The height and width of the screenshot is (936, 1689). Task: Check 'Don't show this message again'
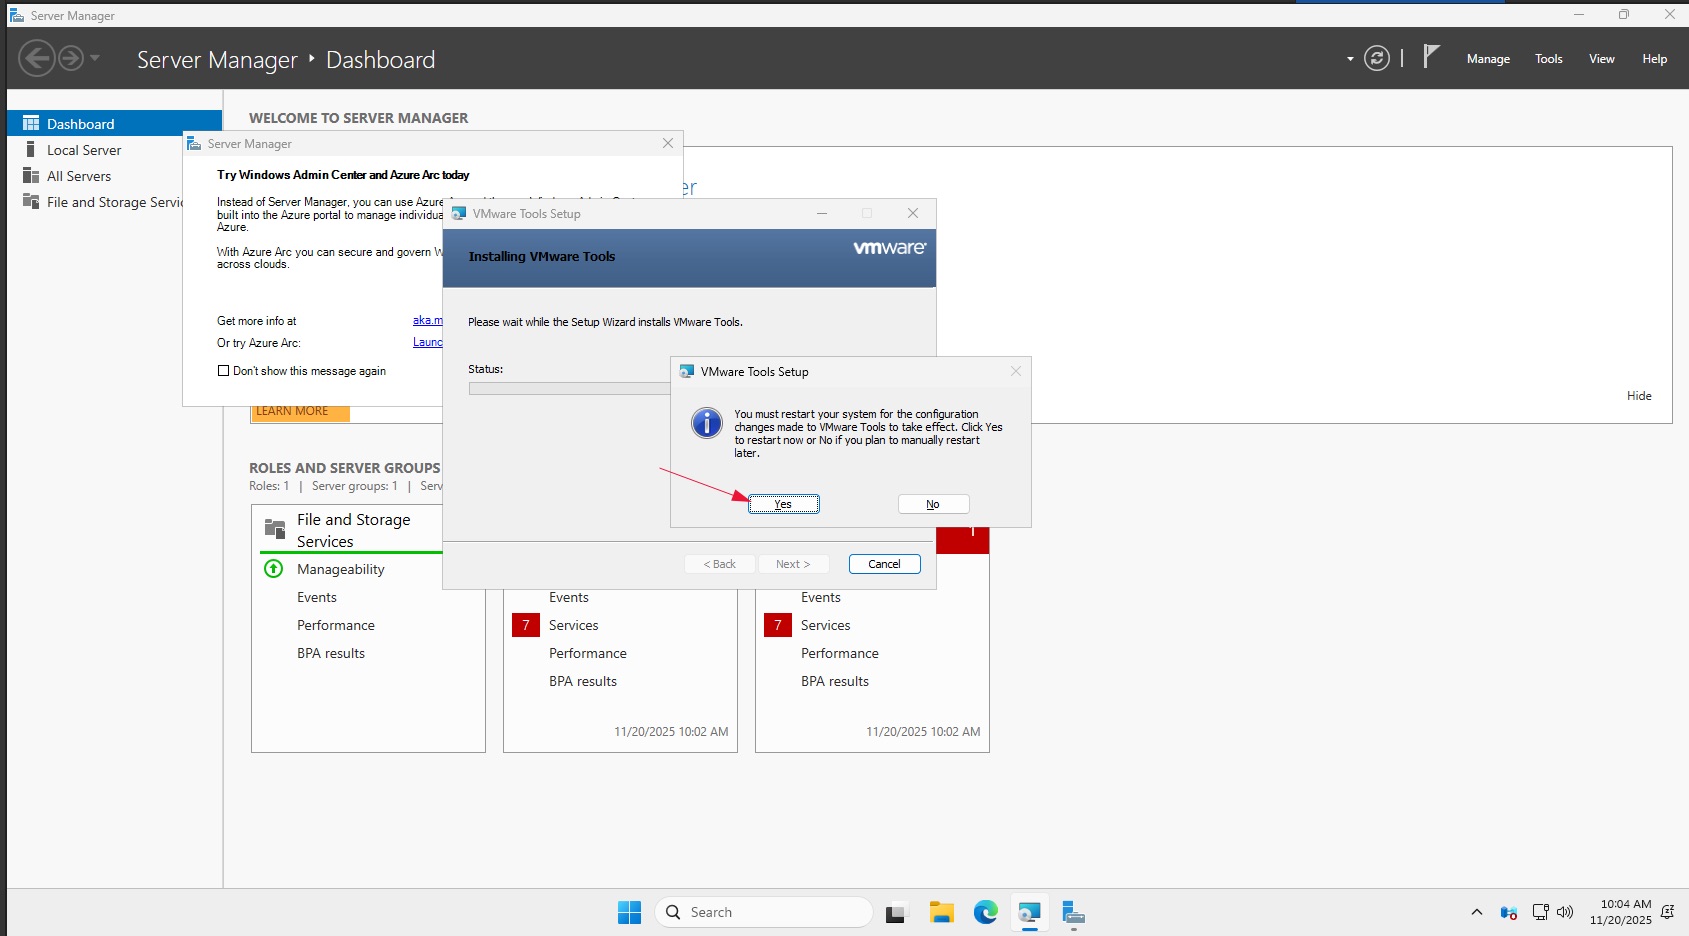coord(223,371)
